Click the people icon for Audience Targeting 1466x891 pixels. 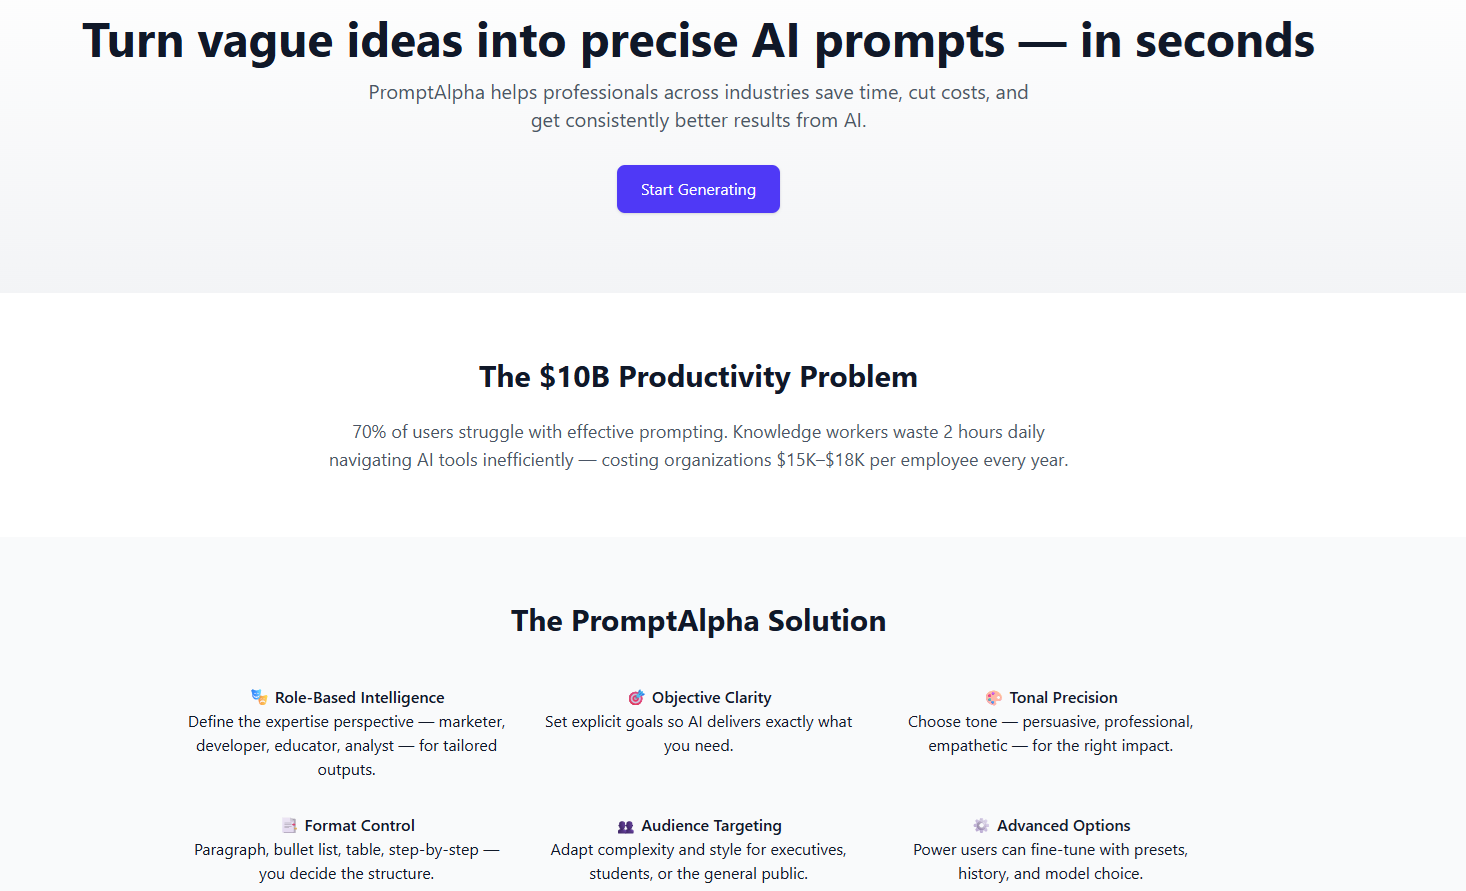pyautogui.click(x=624, y=825)
